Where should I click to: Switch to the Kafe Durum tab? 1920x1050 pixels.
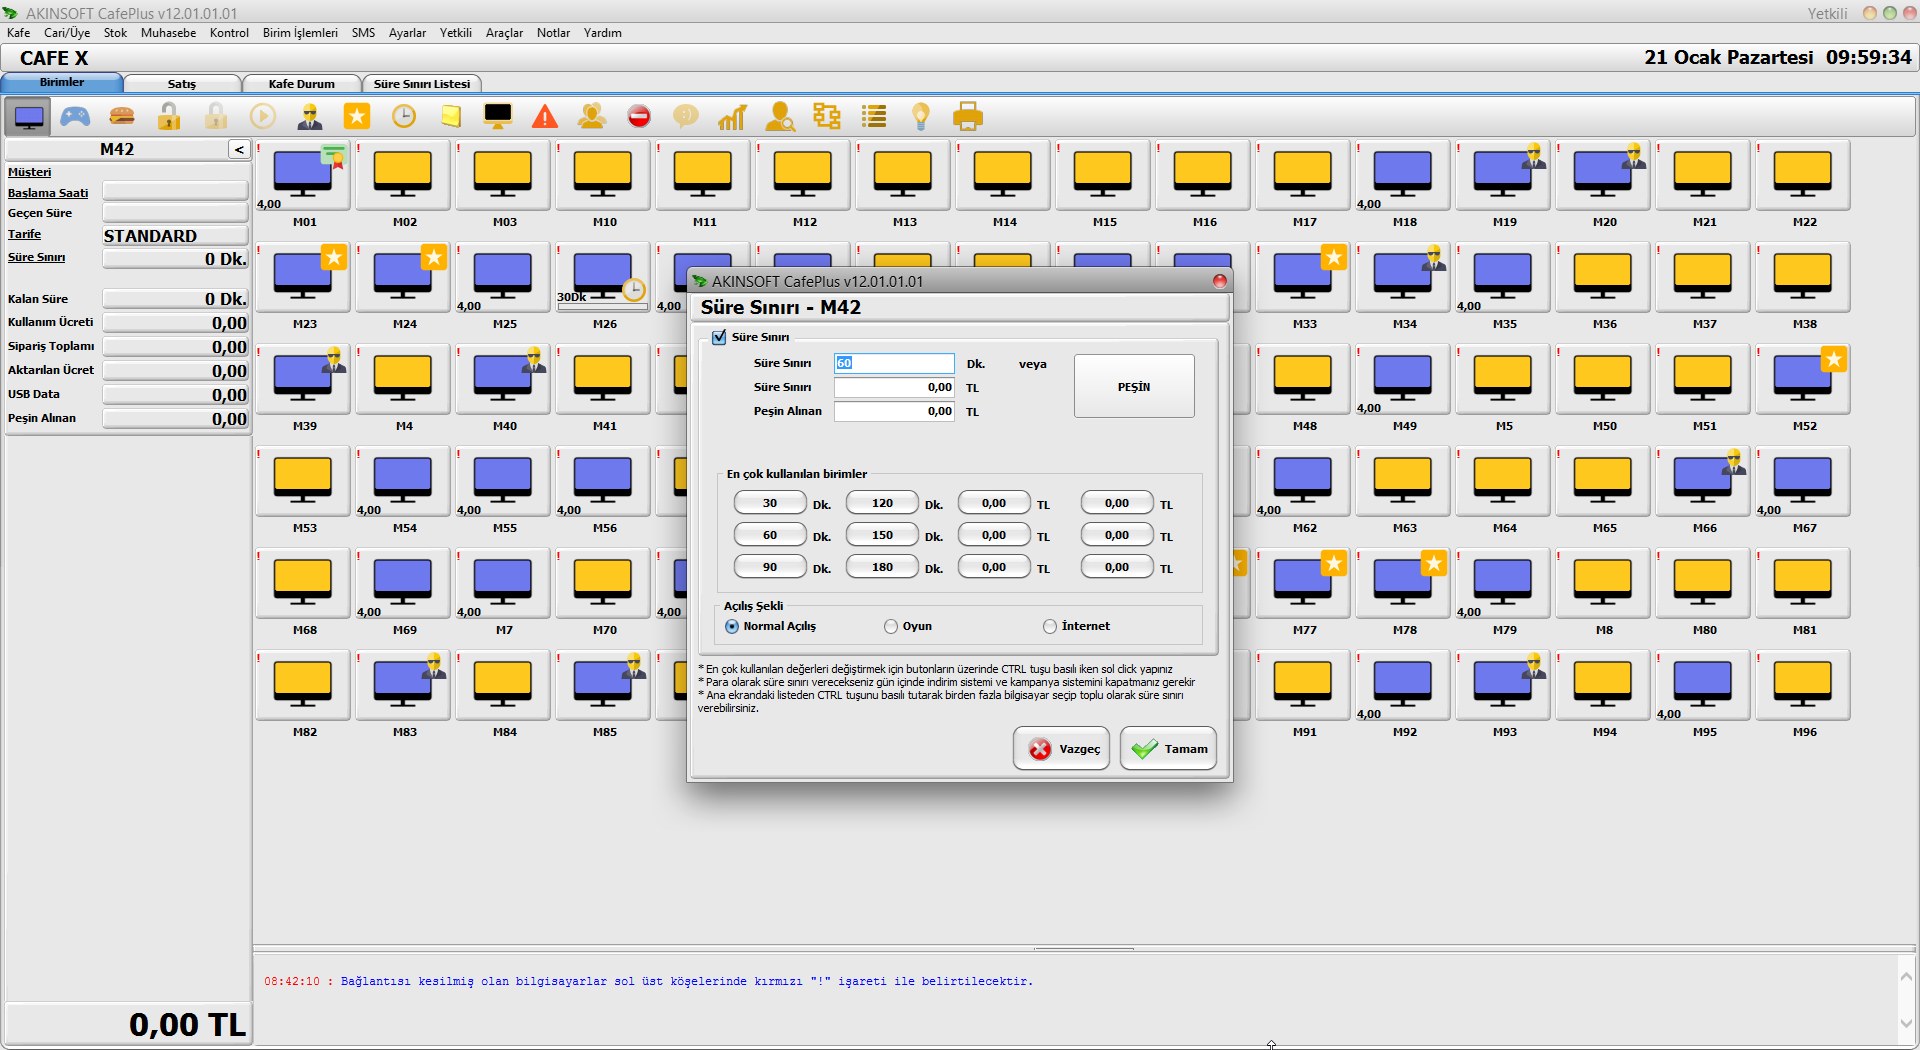click(302, 84)
